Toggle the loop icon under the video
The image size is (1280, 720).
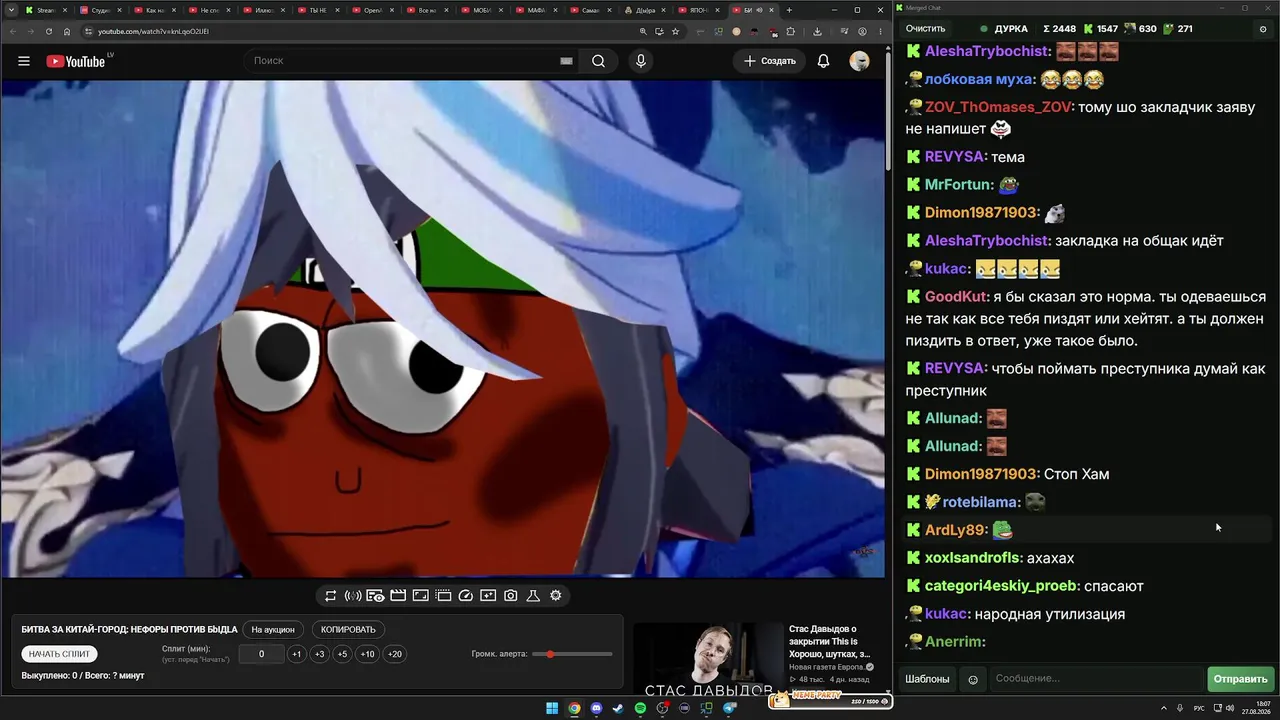(330, 596)
